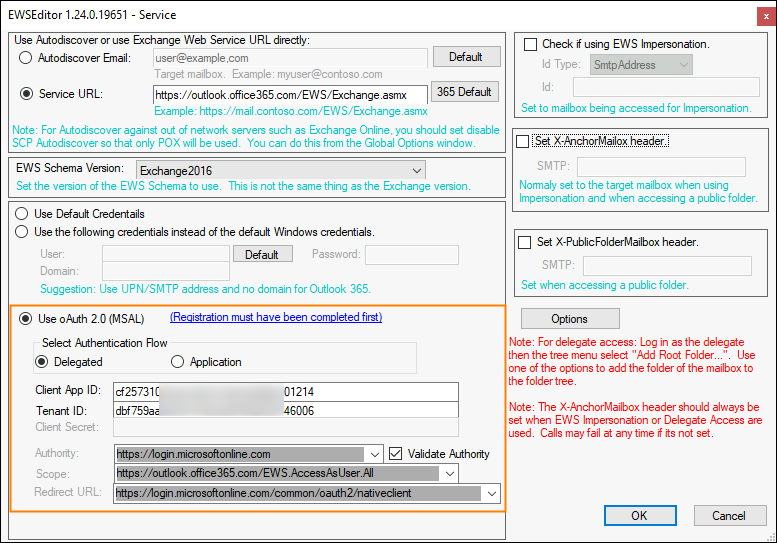Expand the Scope combo box

coord(450,474)
